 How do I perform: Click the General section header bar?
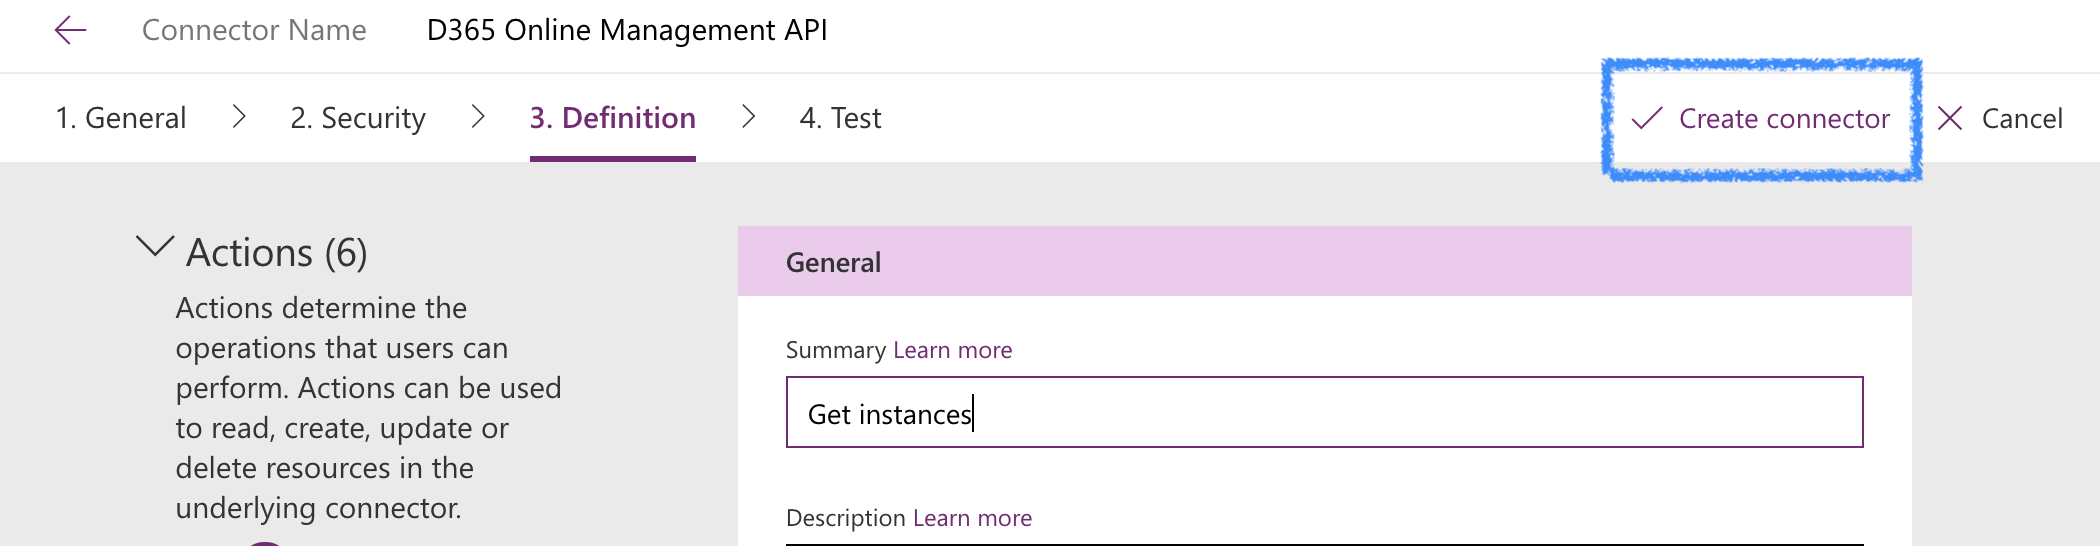click(x=1324, y=262)
